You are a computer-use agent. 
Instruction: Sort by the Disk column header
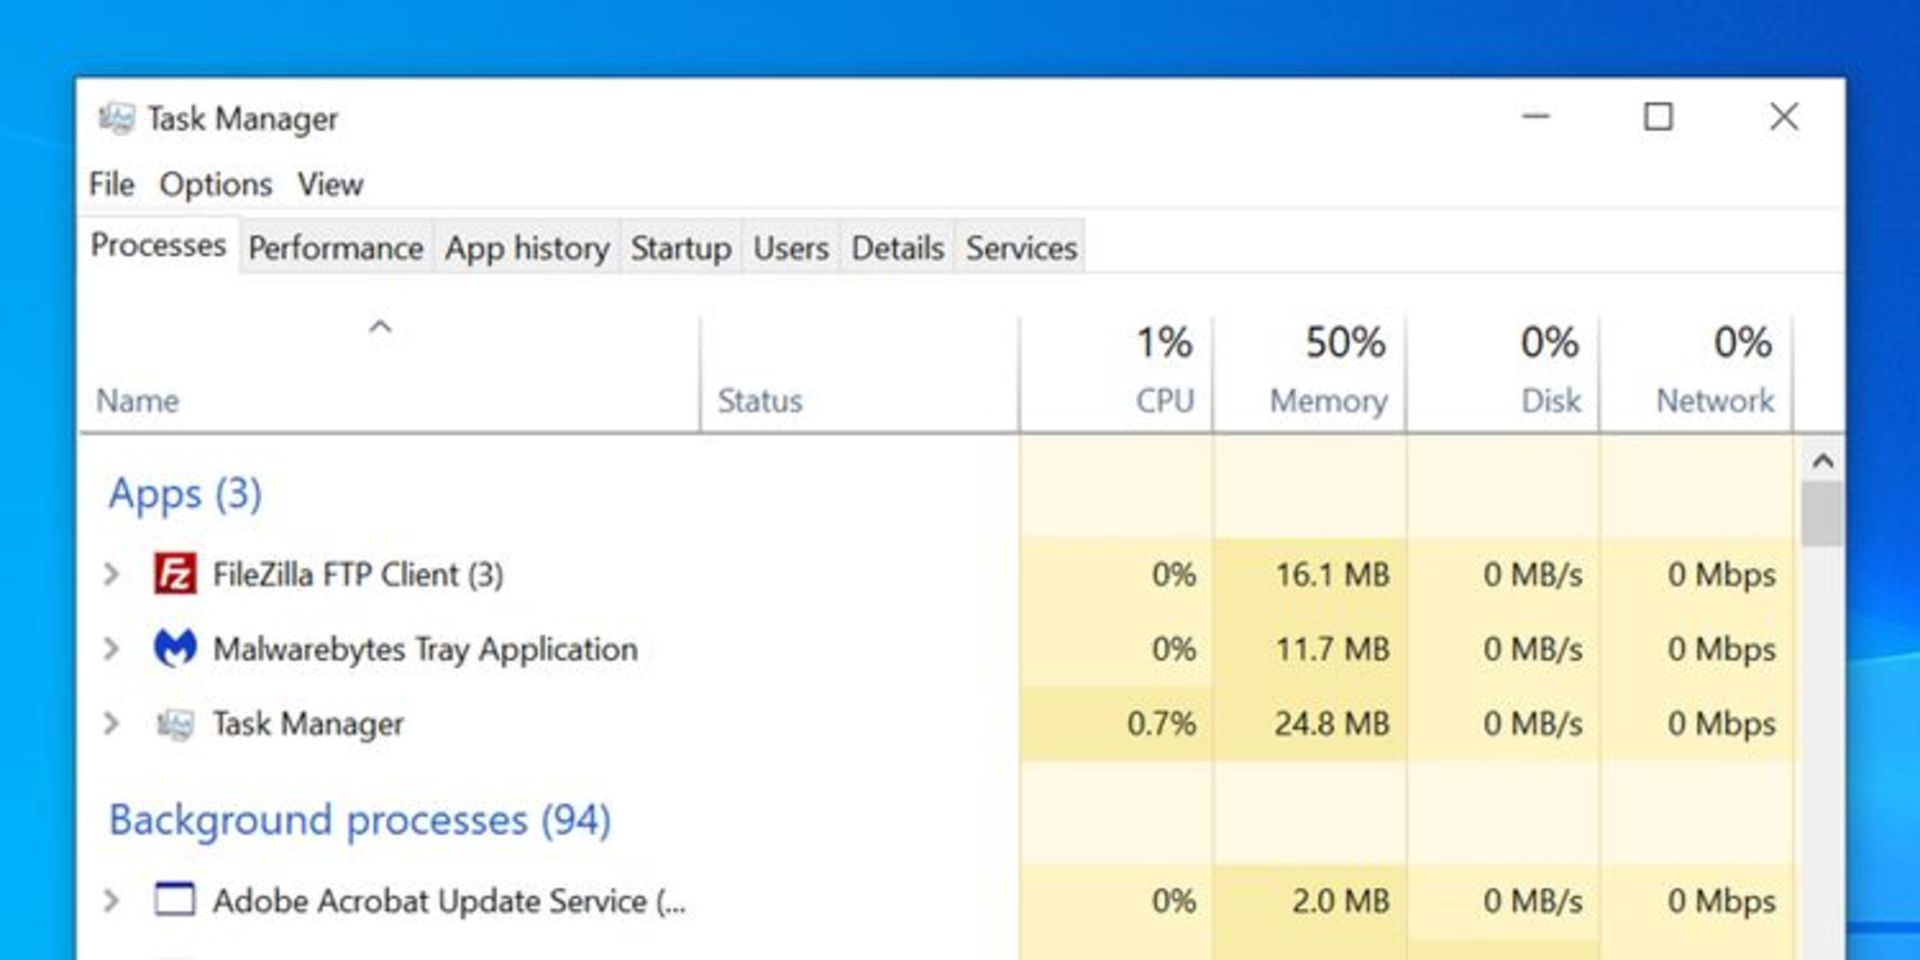pyautogui.click(x=1503, y=374)
